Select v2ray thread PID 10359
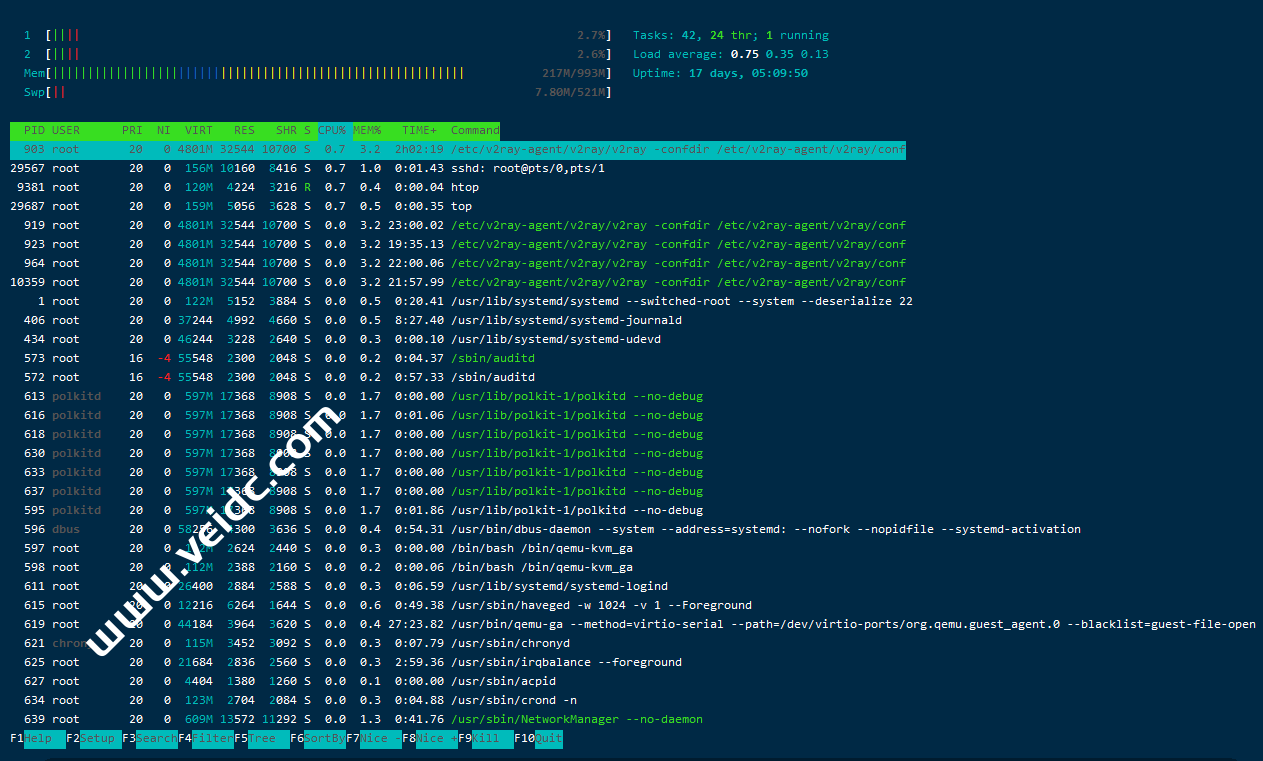 [x=458, y=282]
